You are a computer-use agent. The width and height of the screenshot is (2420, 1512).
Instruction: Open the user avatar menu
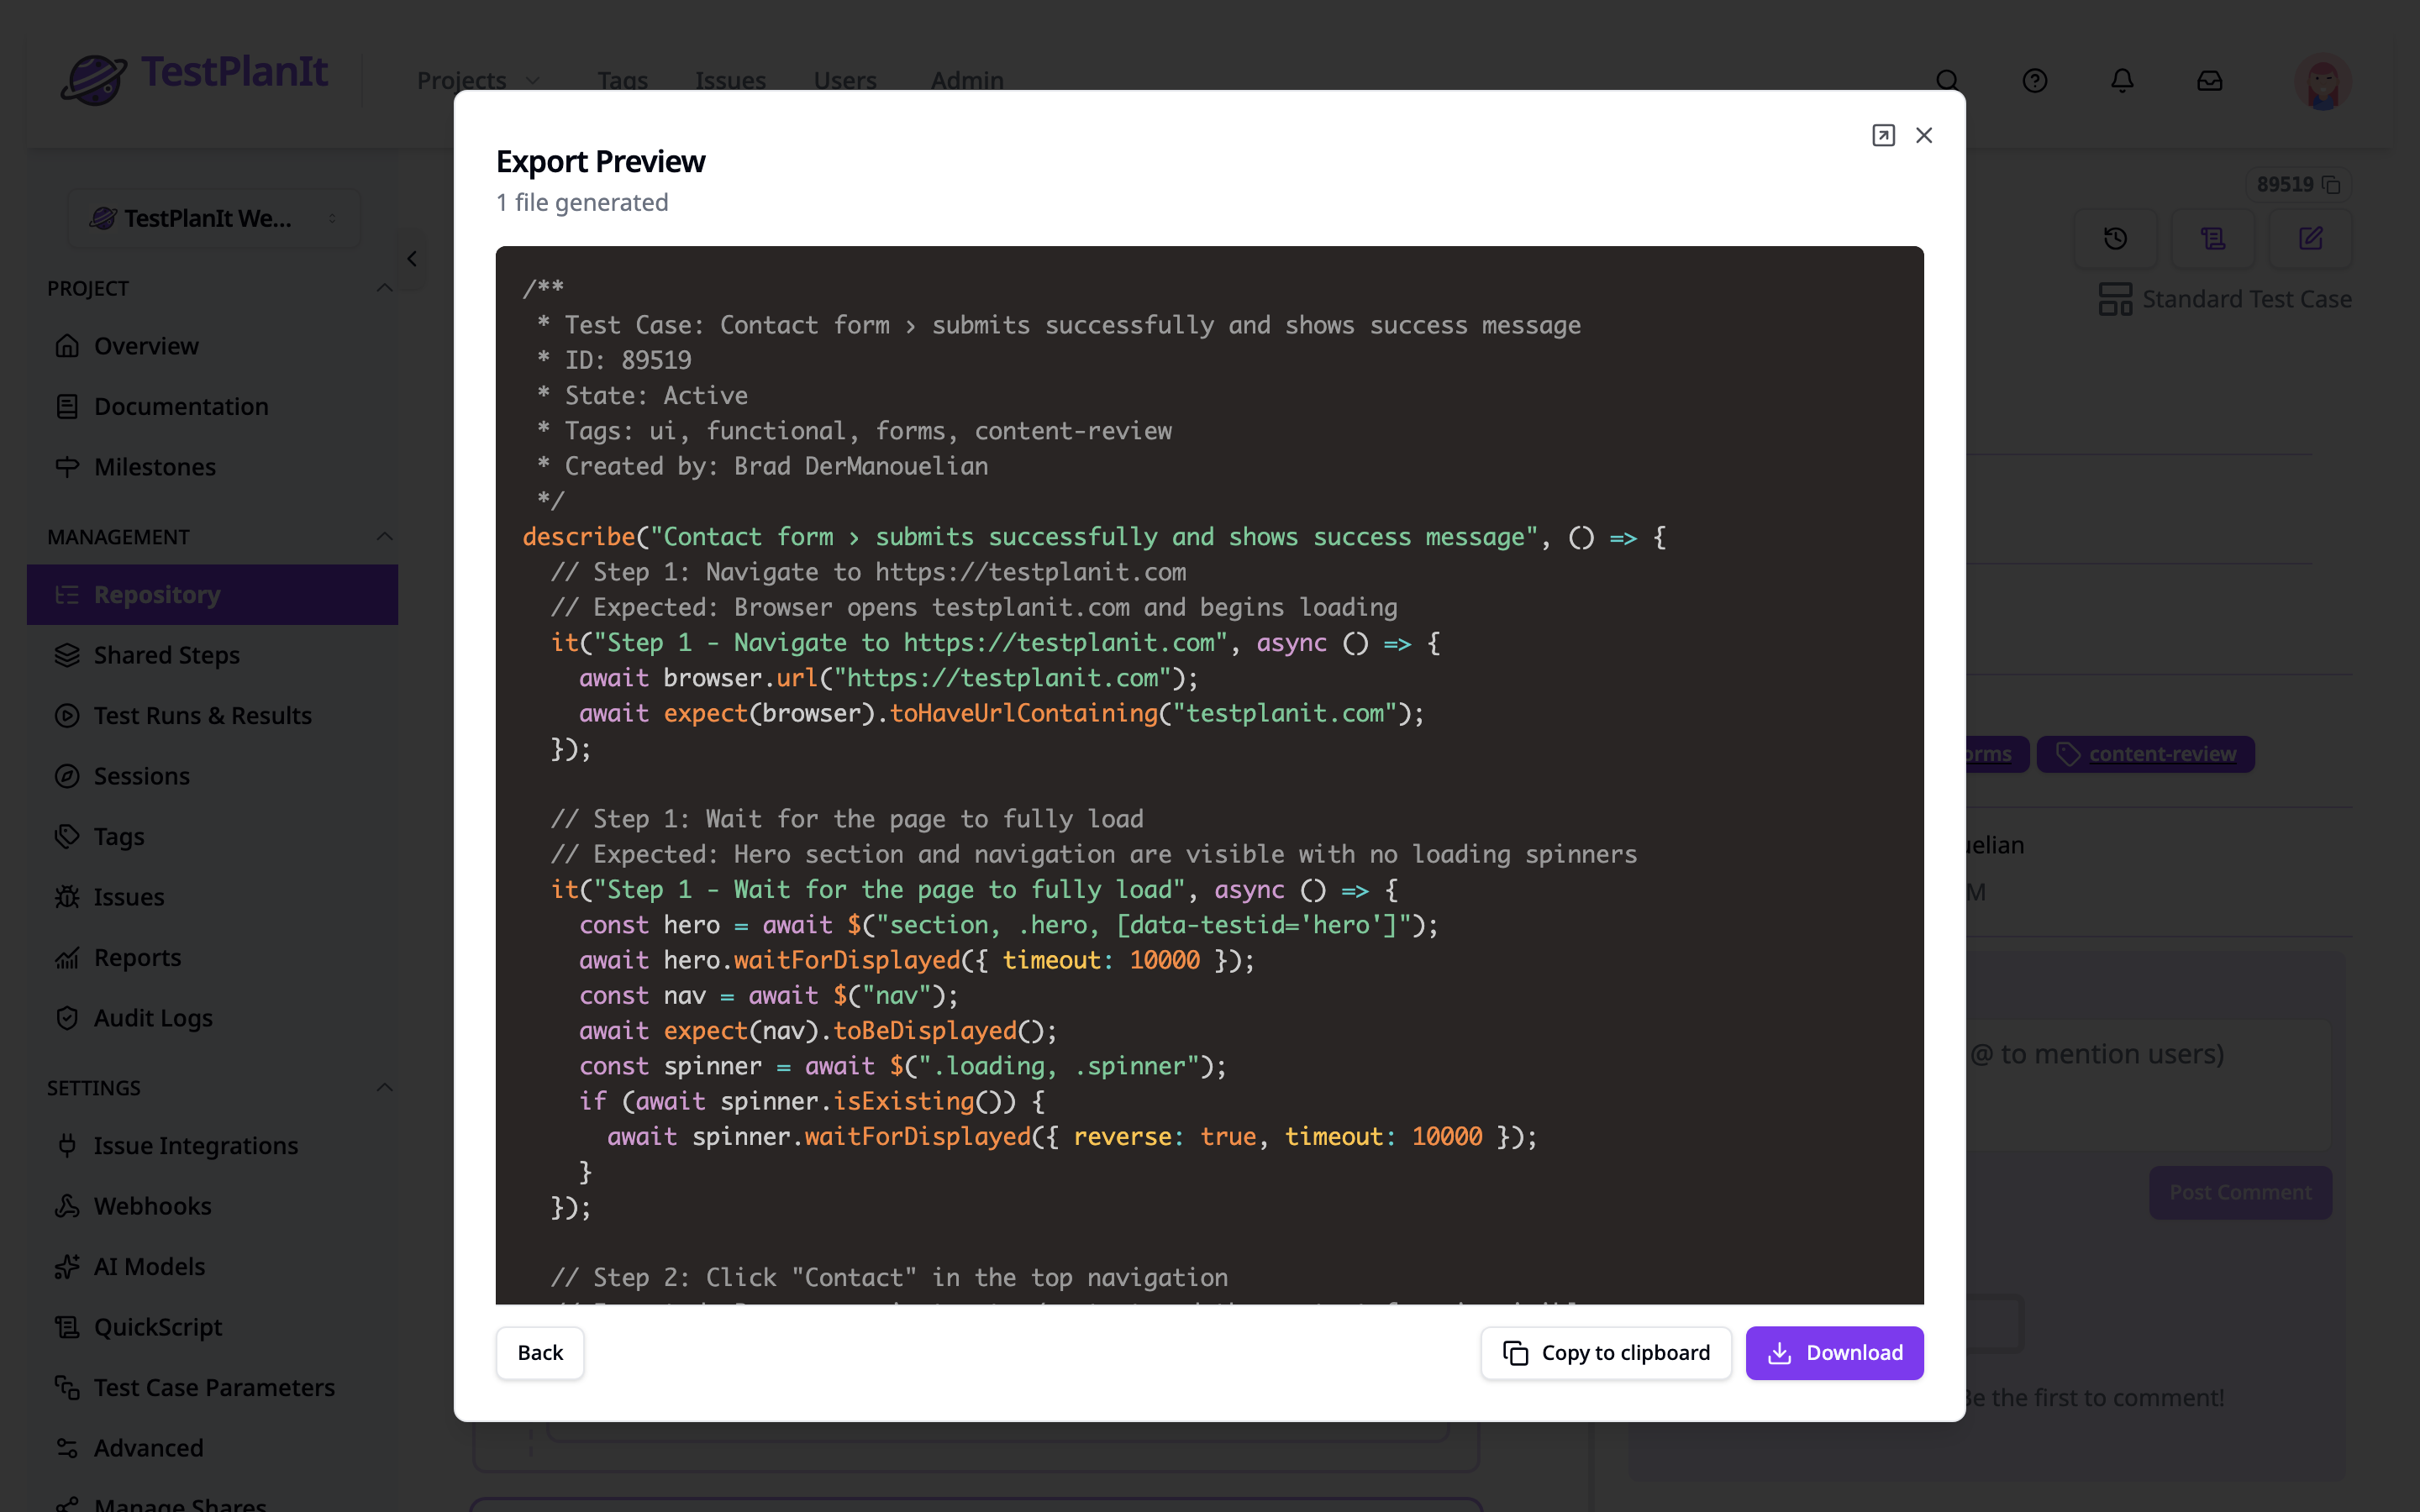coord(2322,82)
